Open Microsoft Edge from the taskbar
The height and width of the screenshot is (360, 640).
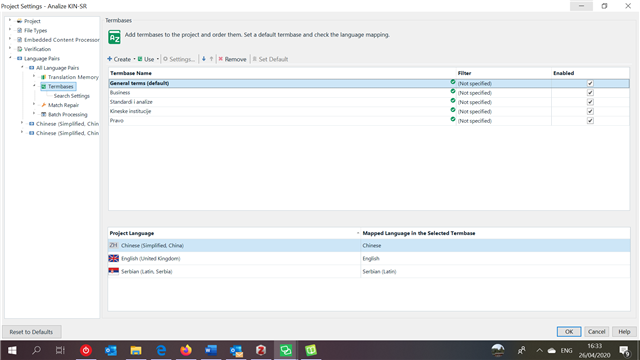[x=161, y=350]
